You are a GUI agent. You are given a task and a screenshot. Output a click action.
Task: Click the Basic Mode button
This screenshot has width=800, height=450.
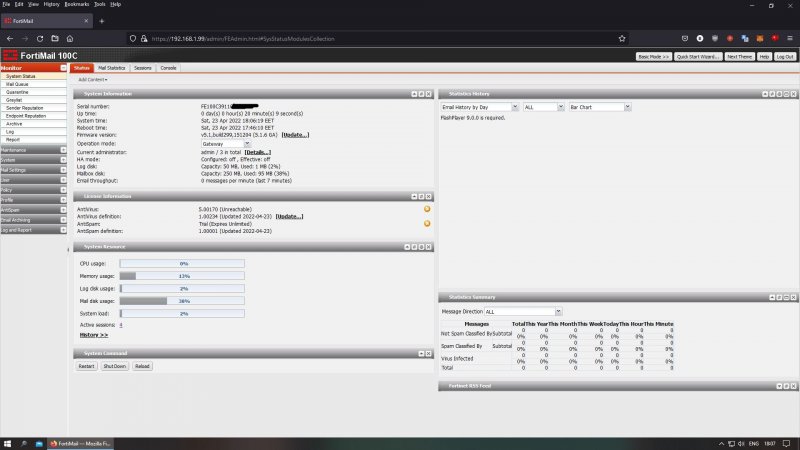[654, 57]
